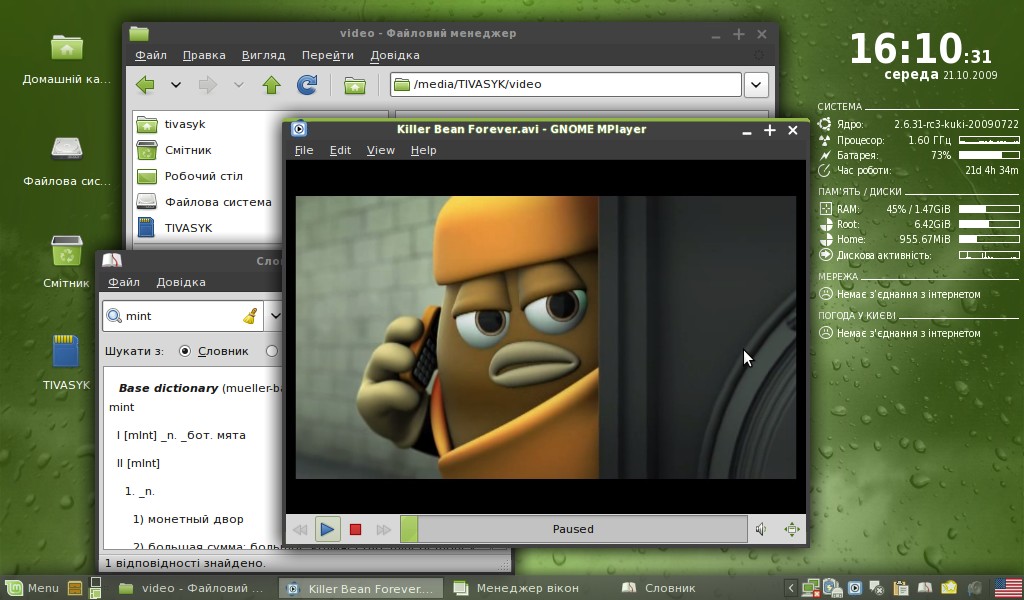Screen dimensions: 1024x600
Task: Fast-forward the video in GNOME MPlayer
Action: 383,529
